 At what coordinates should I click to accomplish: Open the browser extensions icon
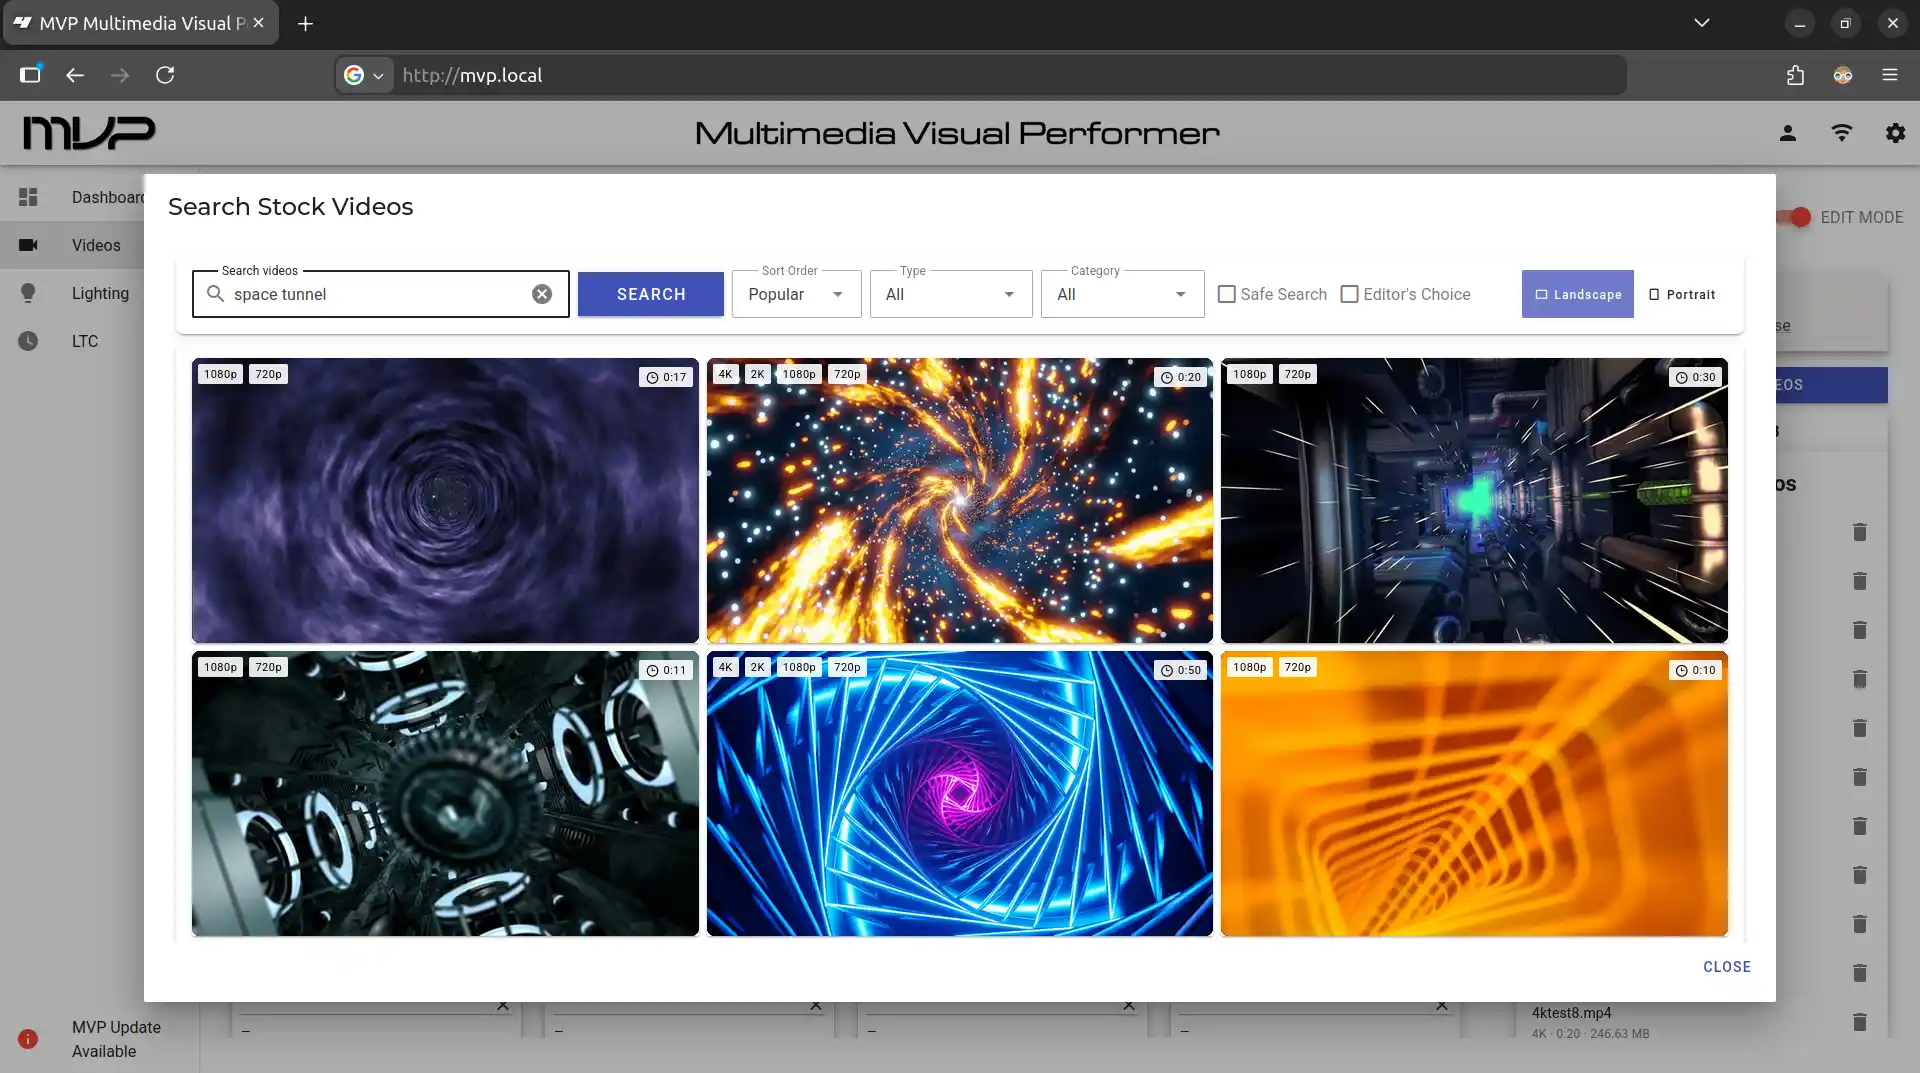pyautogui.click(x=1795, y=75)
